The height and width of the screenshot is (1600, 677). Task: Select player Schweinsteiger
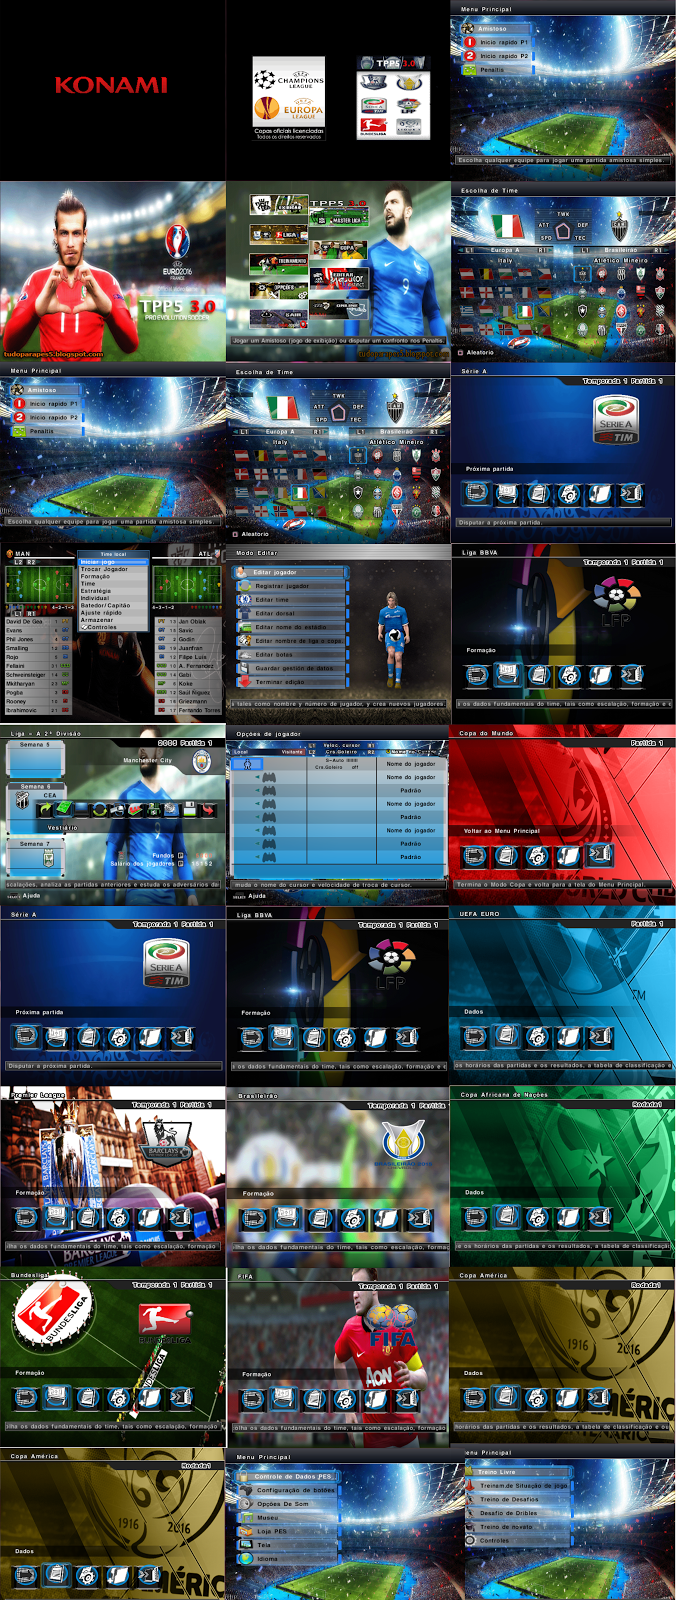[x=37, y=675]
